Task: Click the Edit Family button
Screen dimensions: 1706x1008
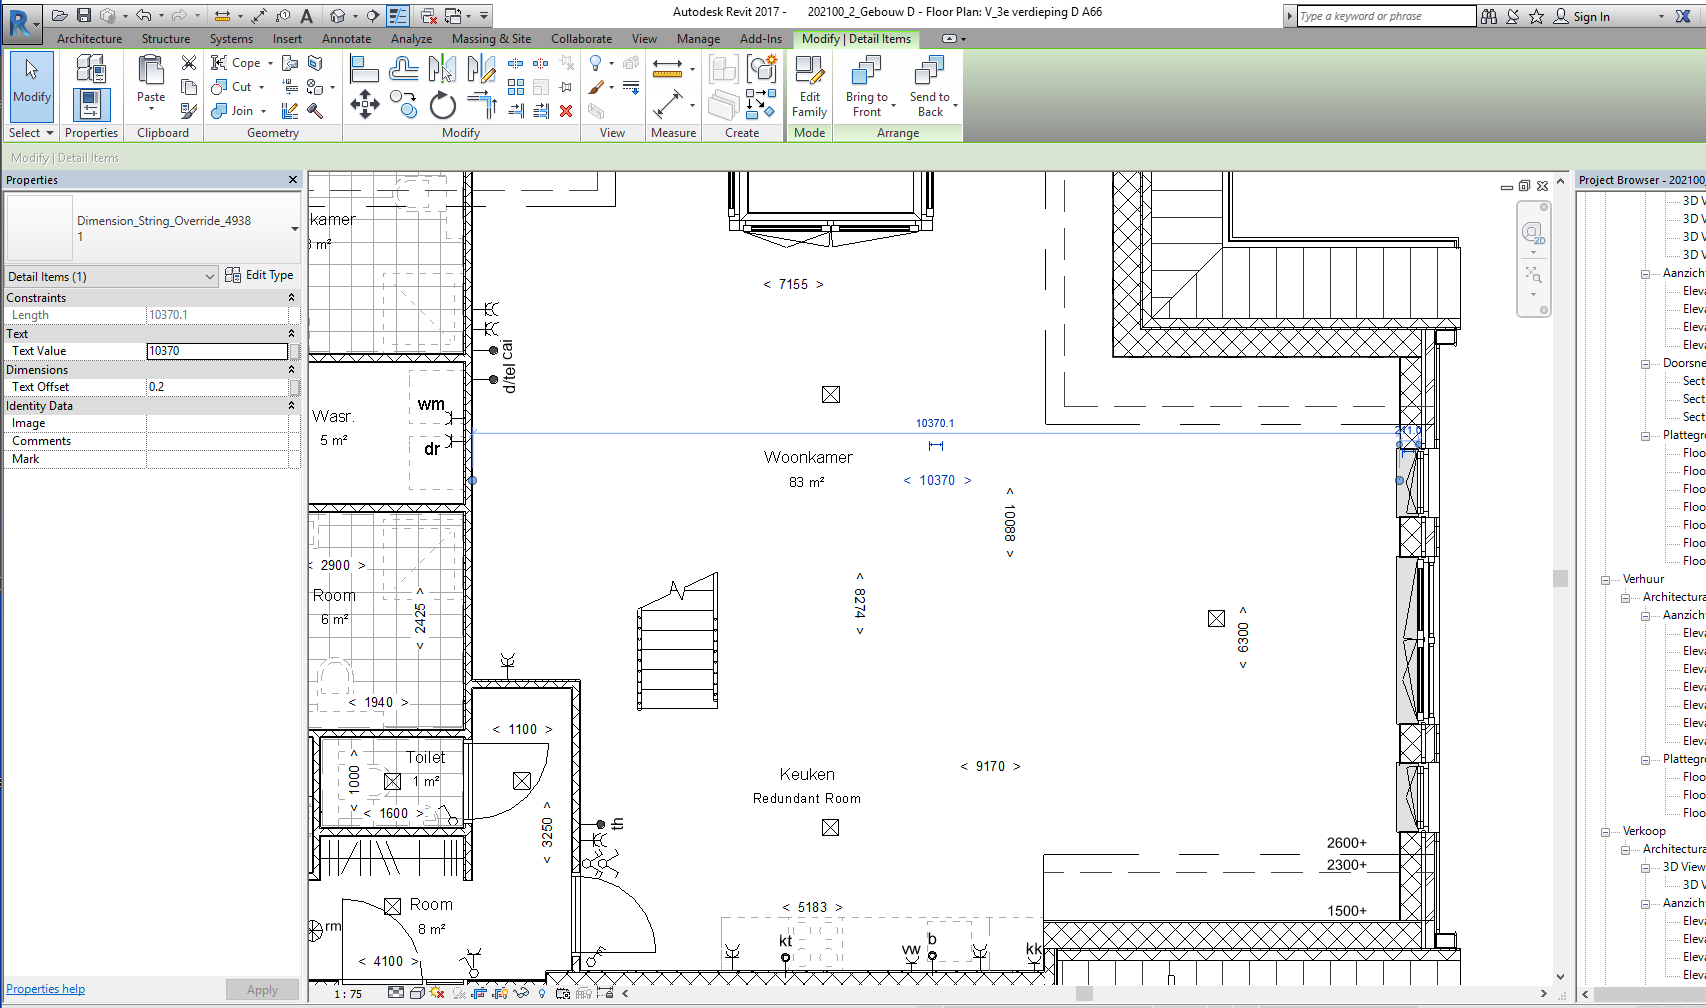Action: coord(809,87)
